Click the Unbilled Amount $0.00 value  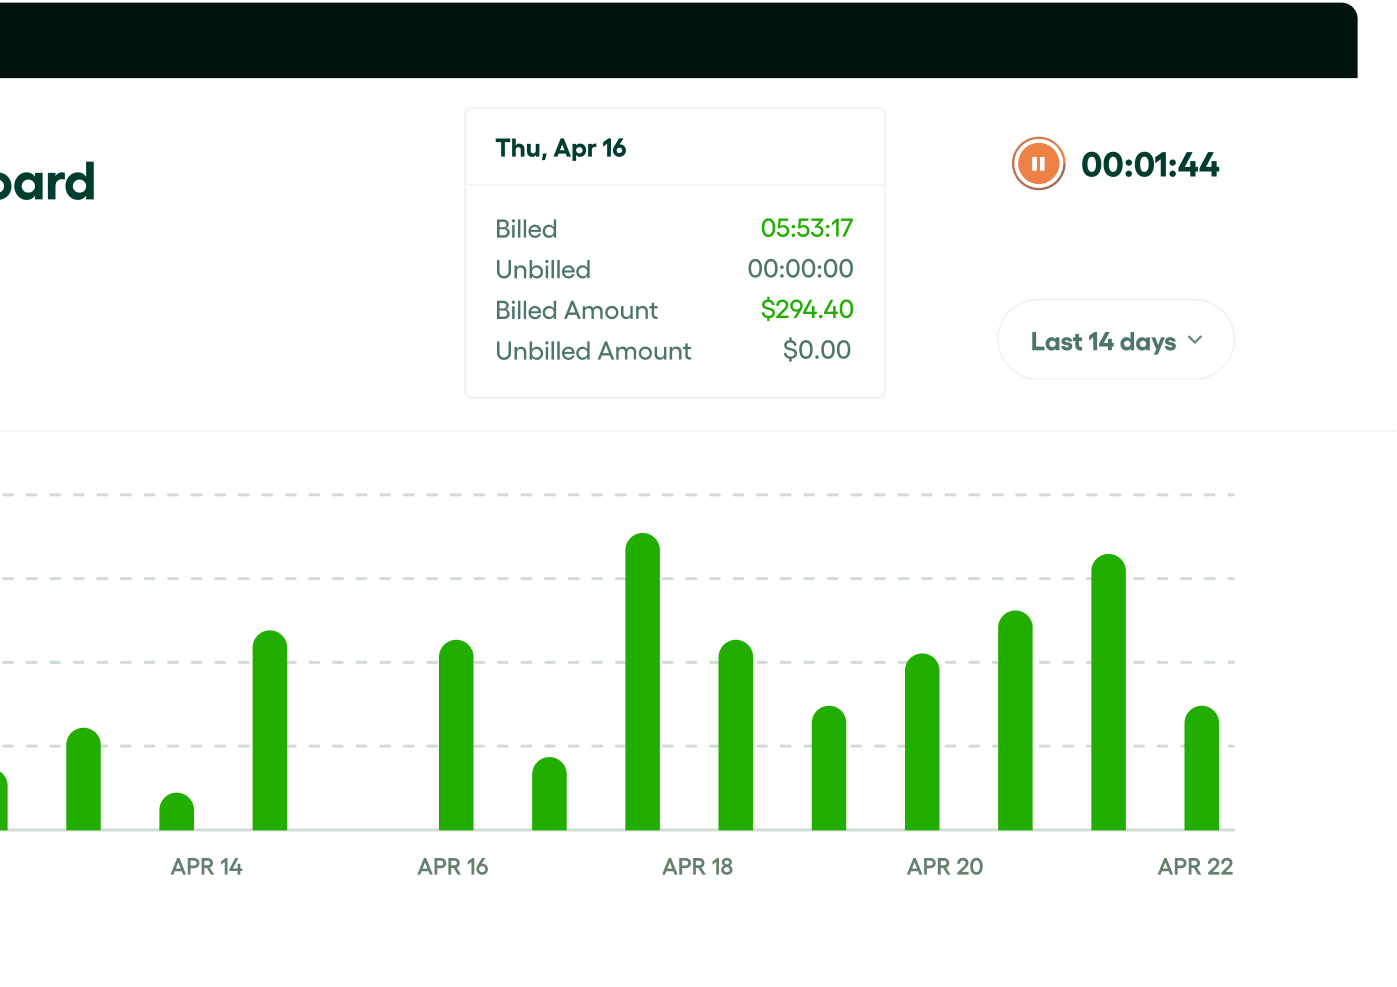(x=817, y=350)
